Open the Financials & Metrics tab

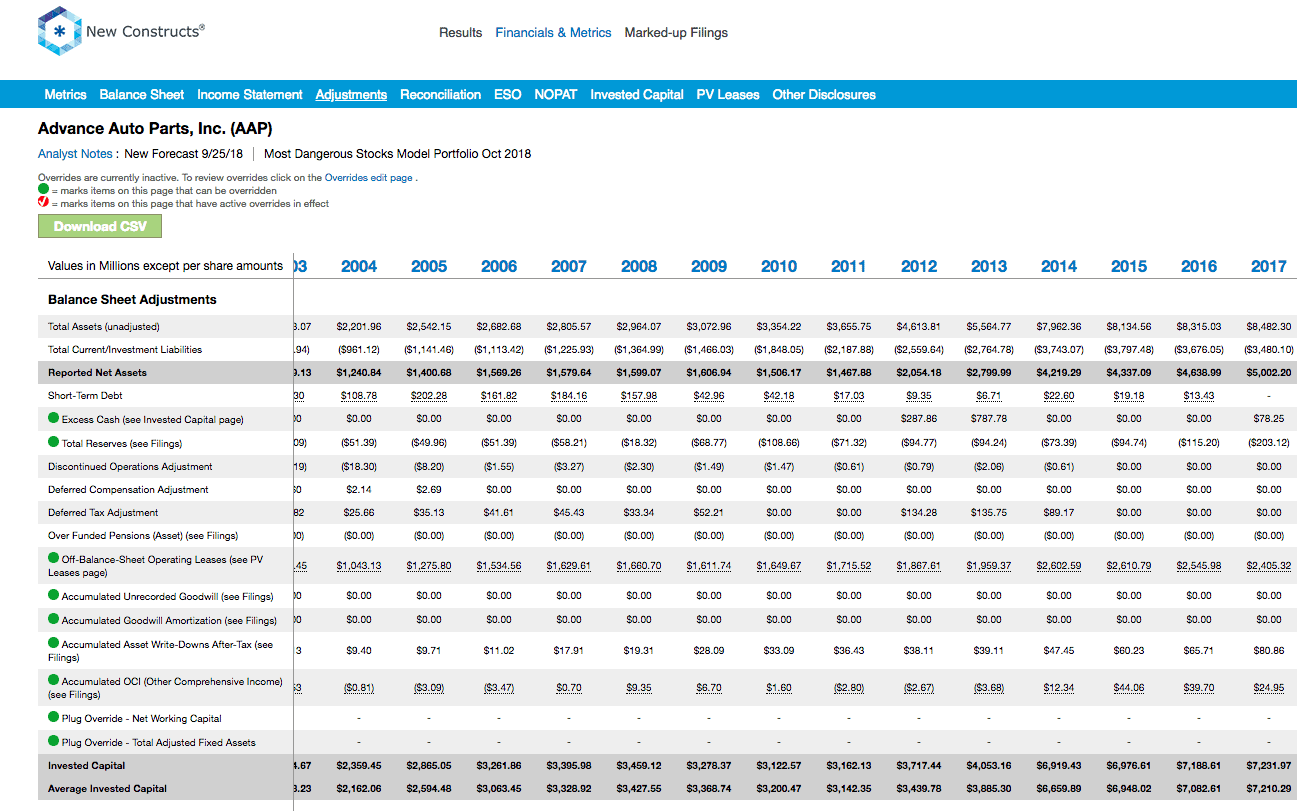(553, 33)
